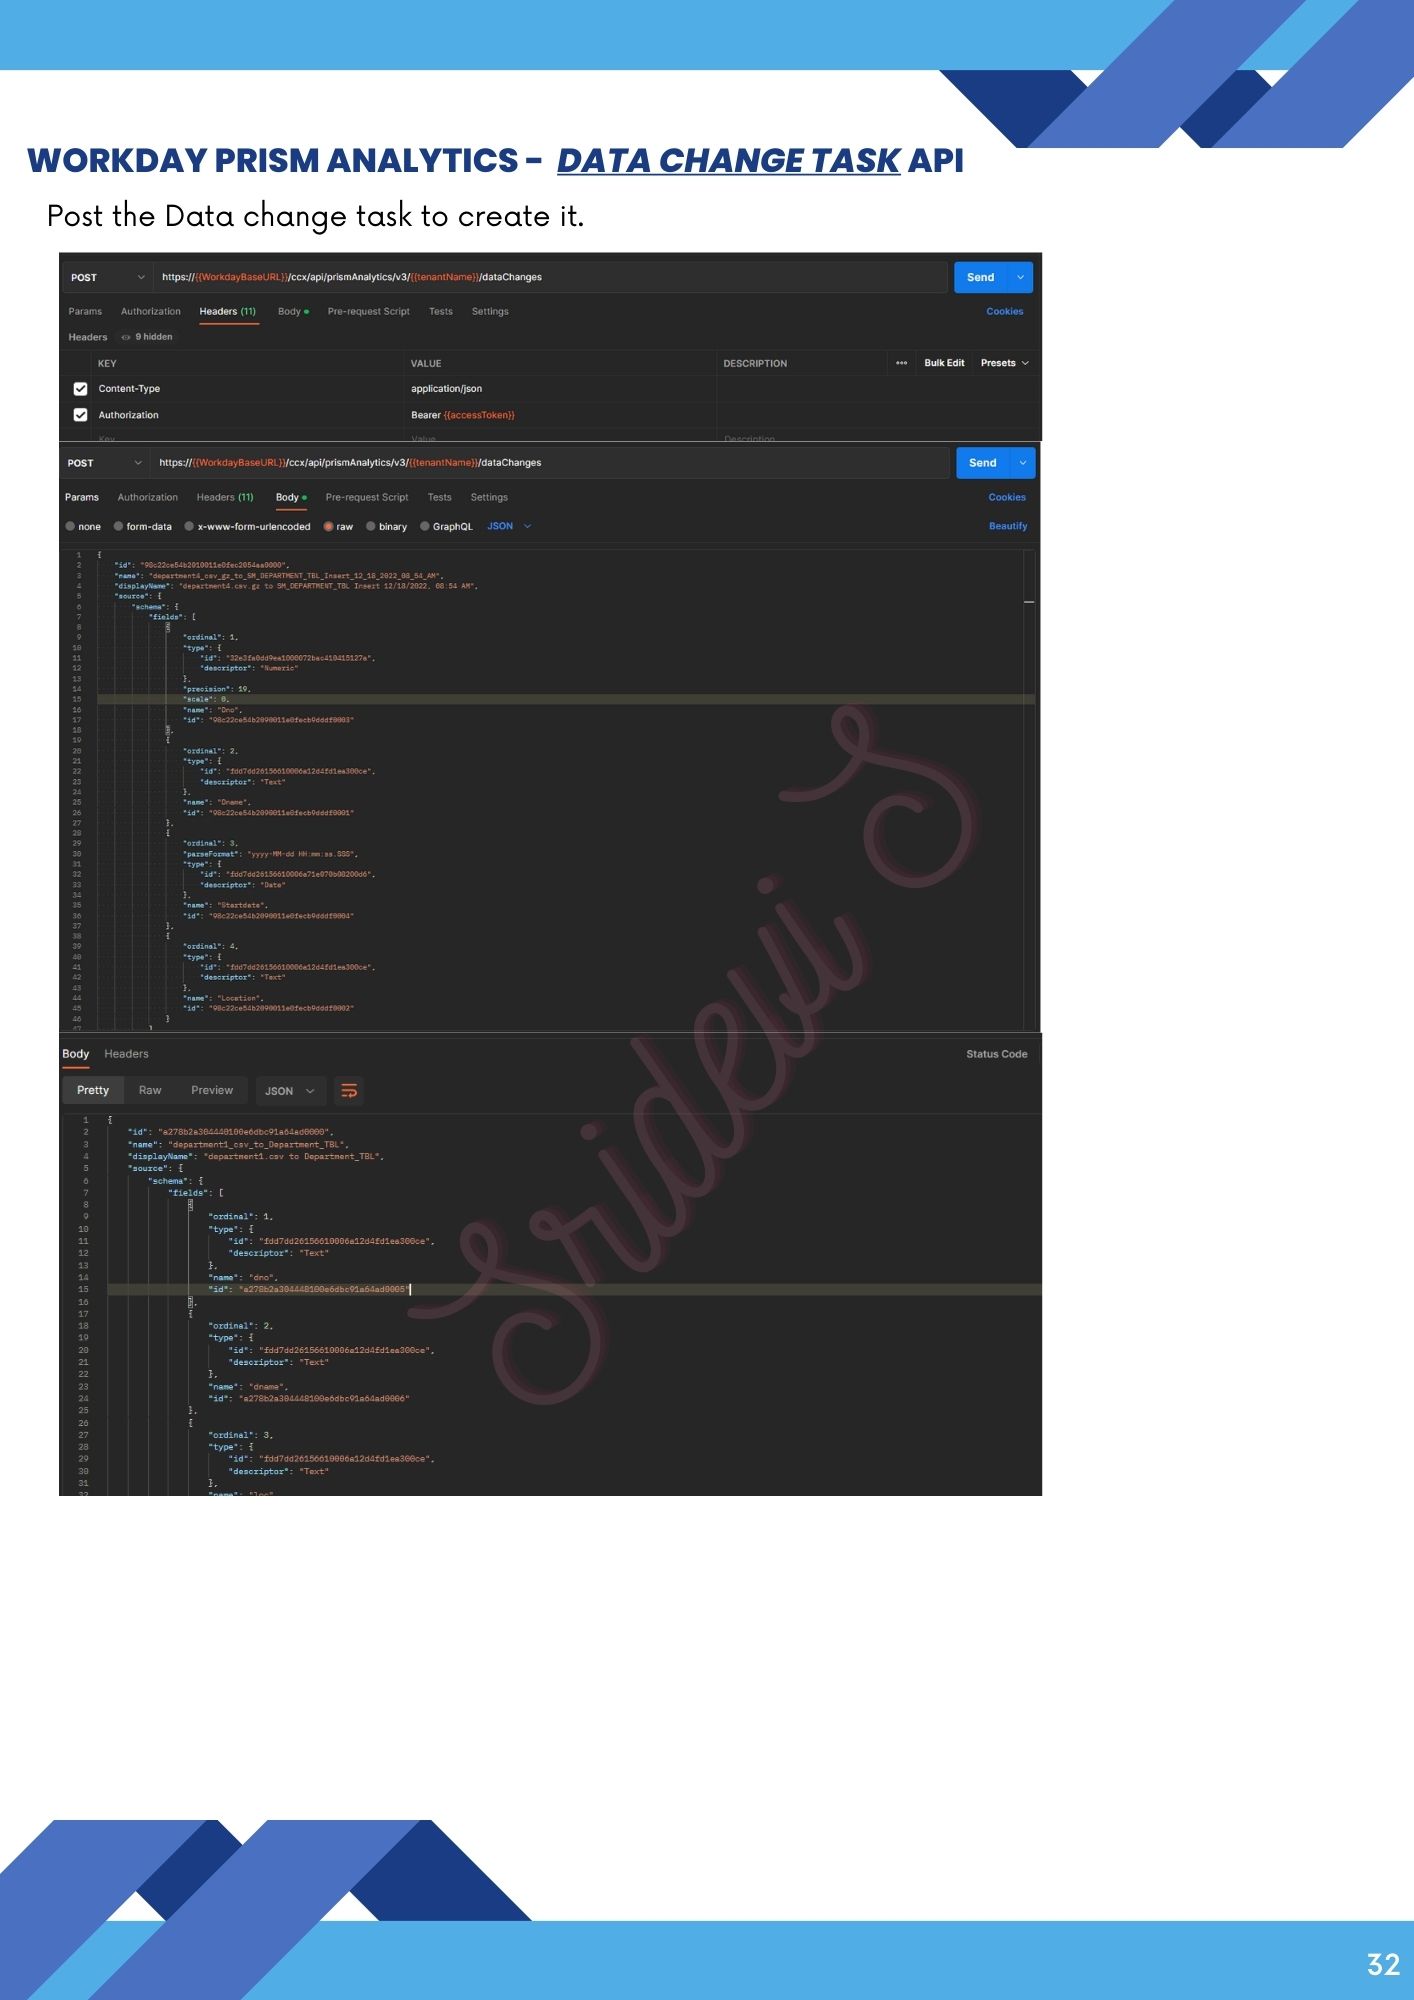The width and height of the screenshot is (1414, 2000).
Task: Click Send in the lower request
Action: pos(983,463)
